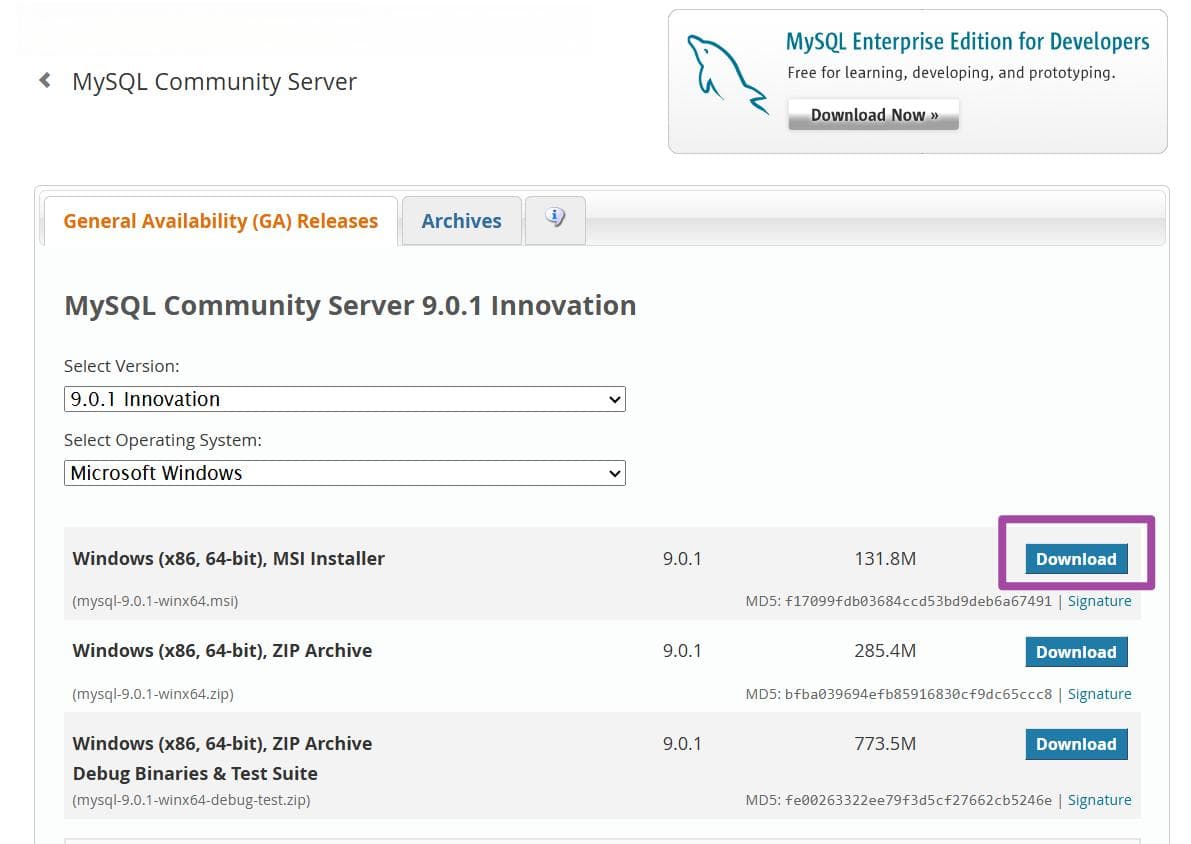This screenshot has height=844, width=1191.
Task: Click the Select Operating System: label
Action: click(163, 440)
